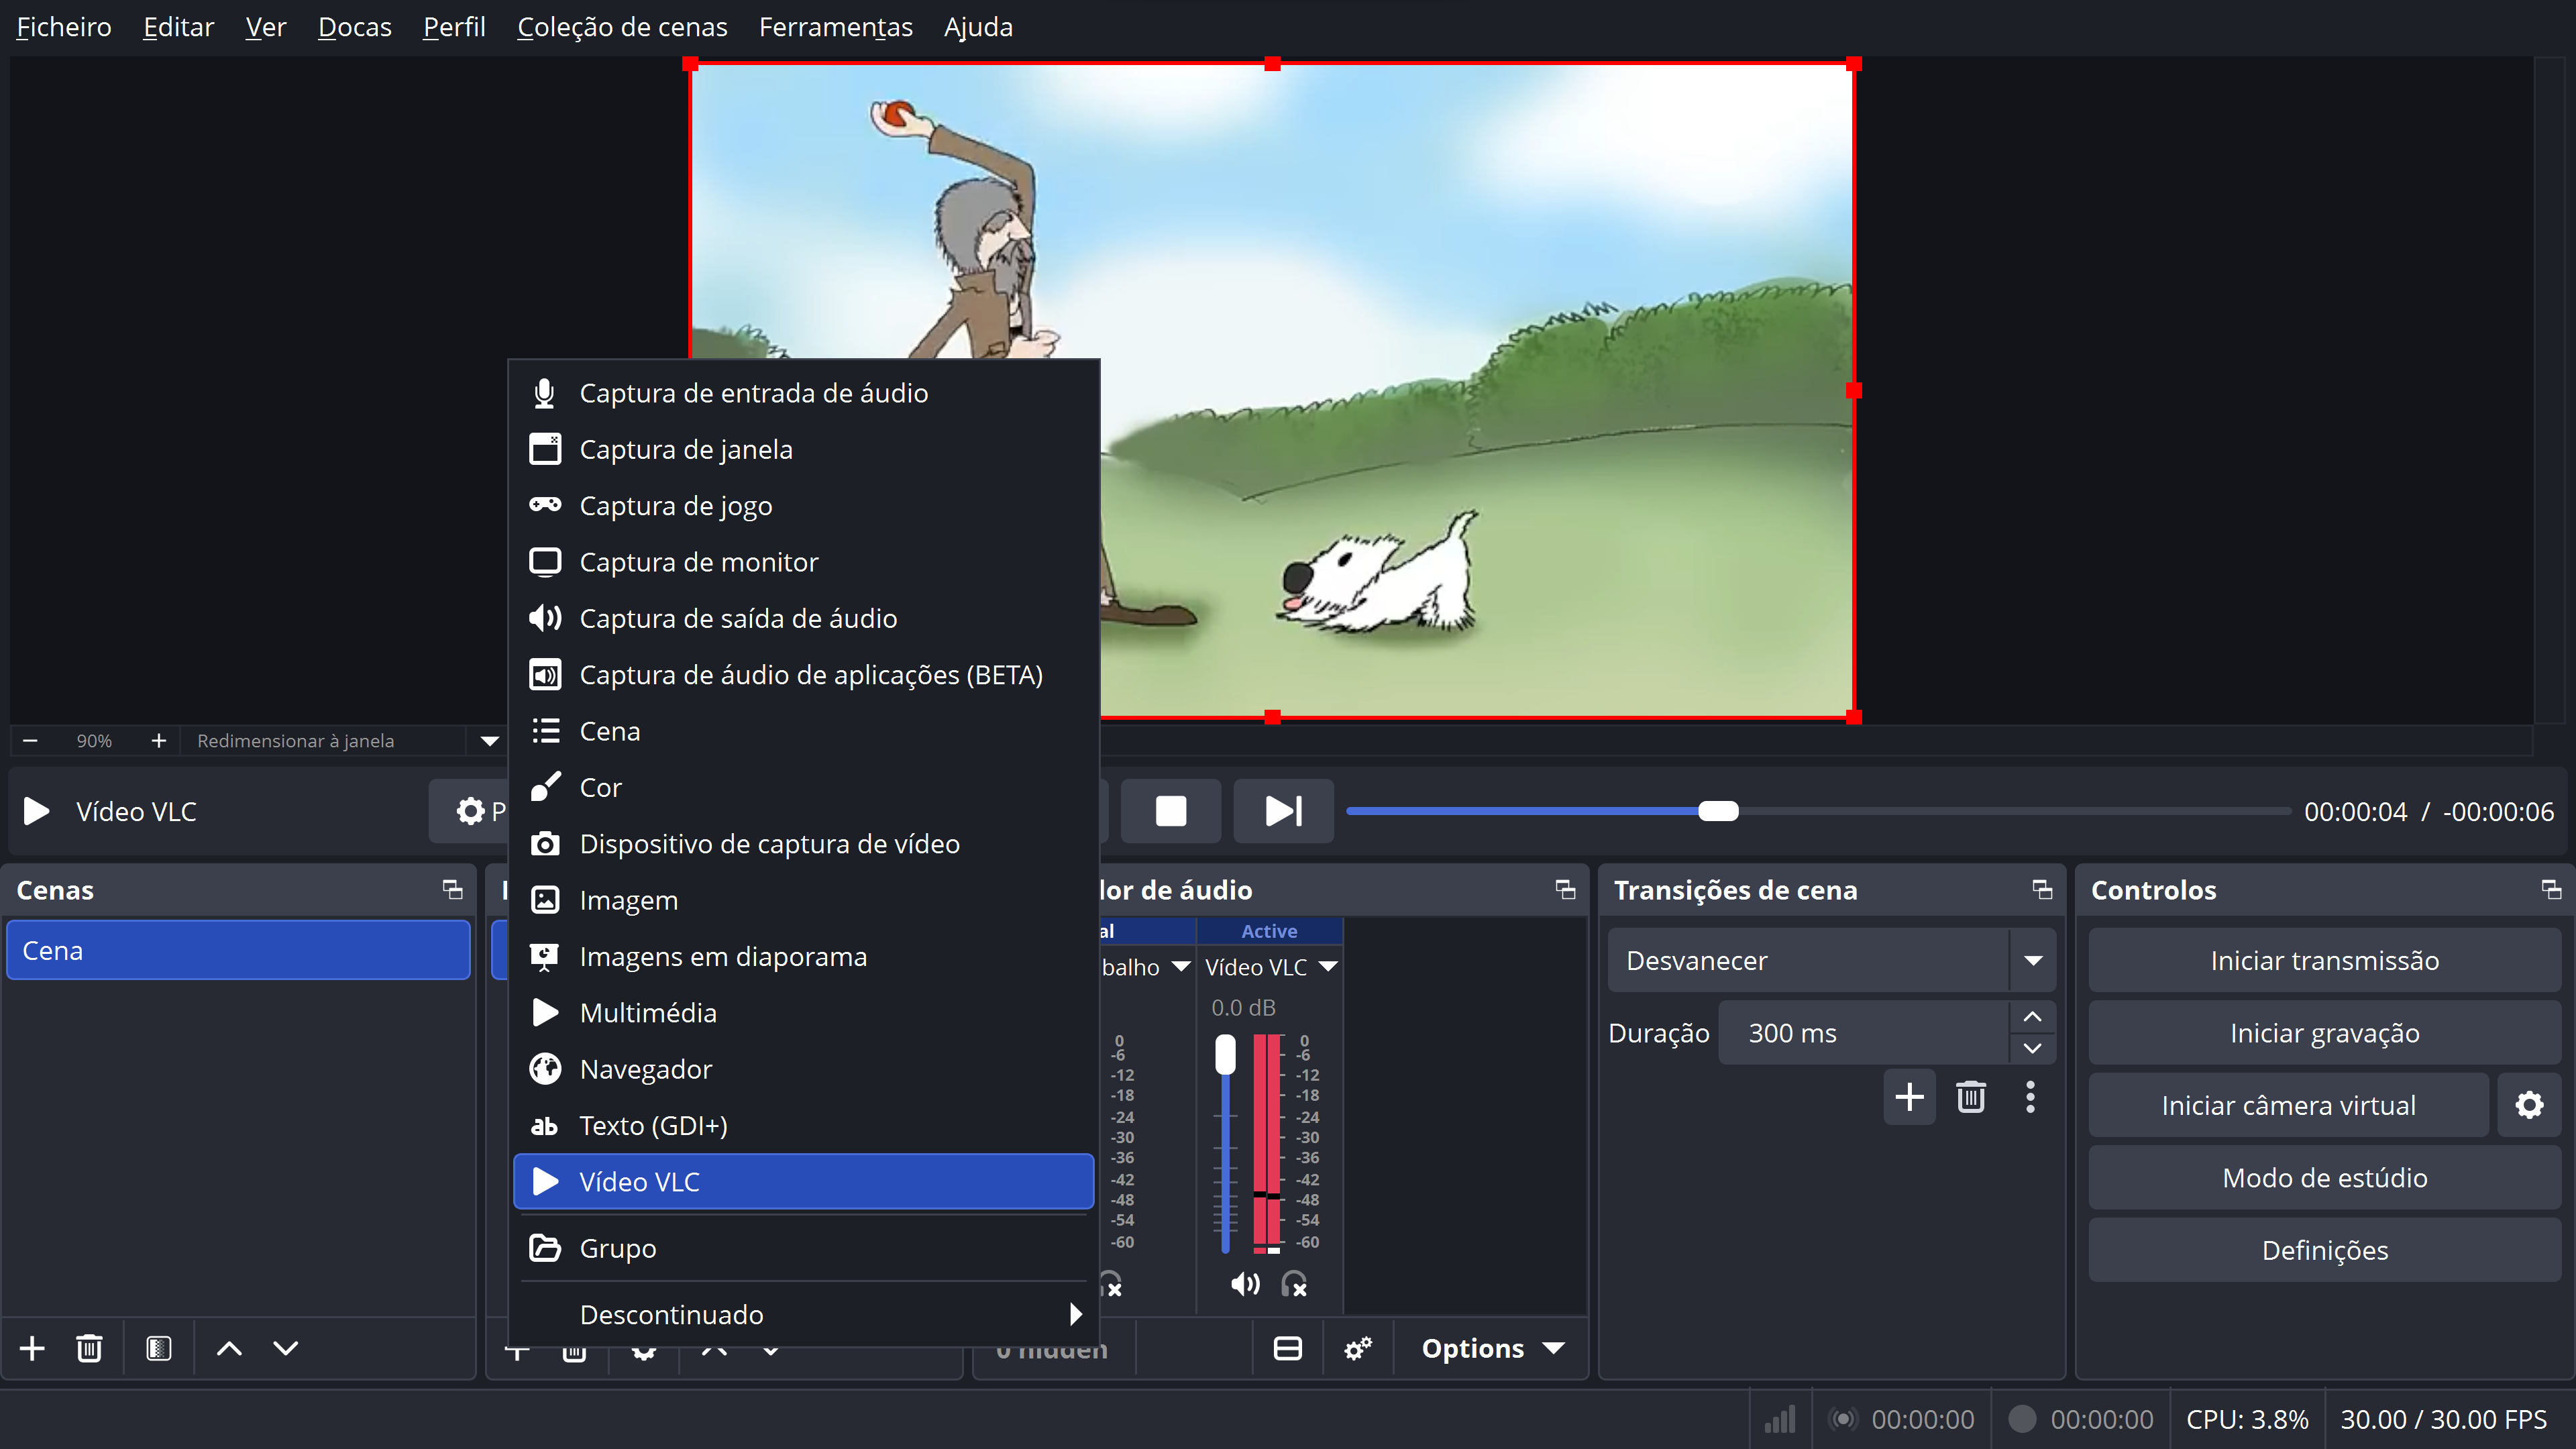The image size is (2576, 1449).
Task: Select Captura de jogo source
Action: point(803,506)
